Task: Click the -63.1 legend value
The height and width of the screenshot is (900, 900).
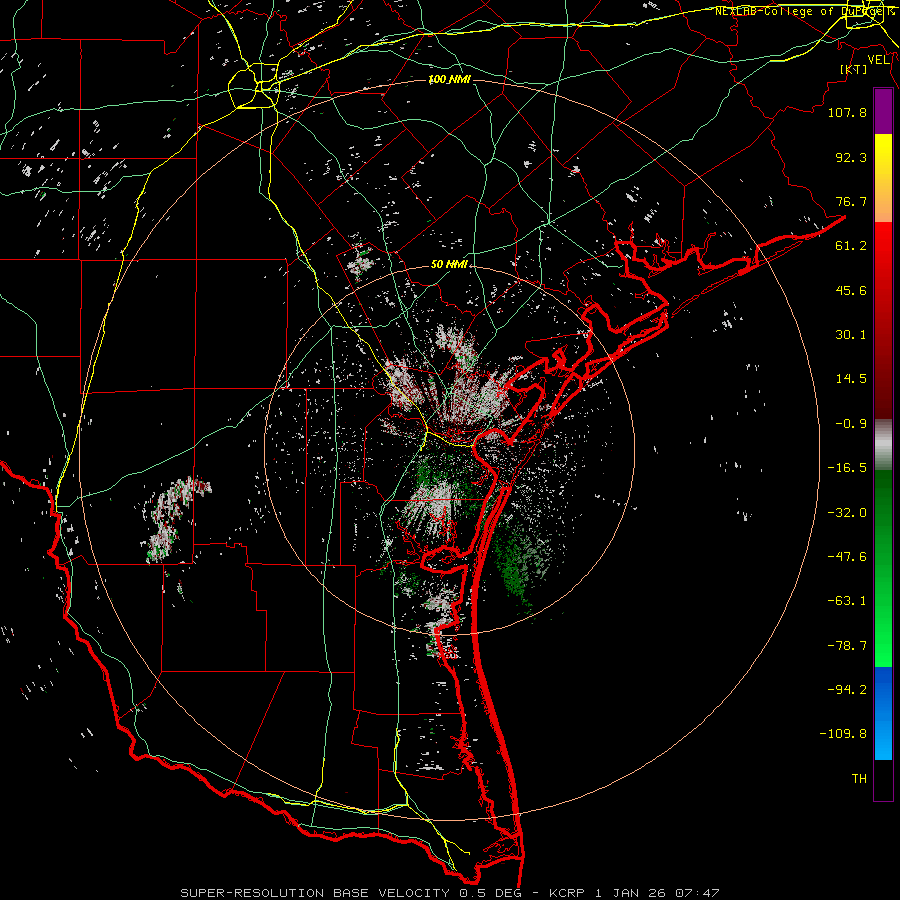Action: tap(847, 601)
